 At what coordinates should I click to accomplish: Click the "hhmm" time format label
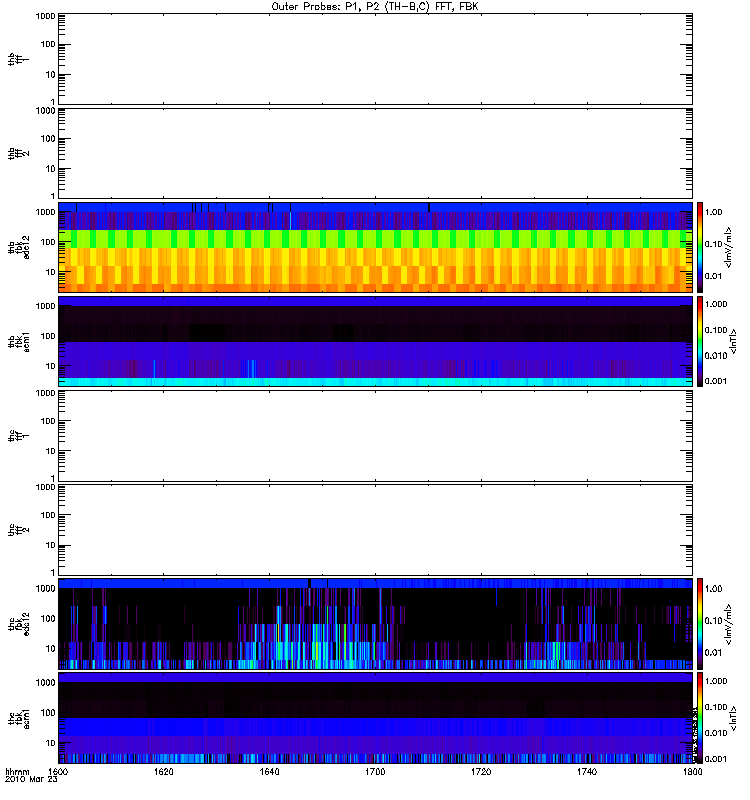pos(17,771)
